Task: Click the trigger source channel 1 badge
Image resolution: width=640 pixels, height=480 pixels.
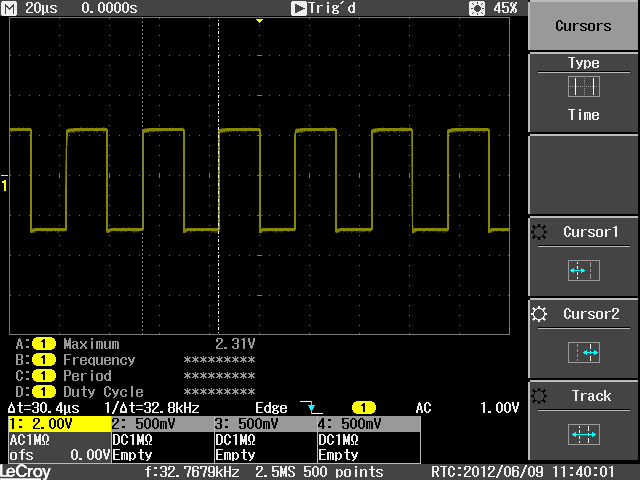Action: [x=364, y=408]
